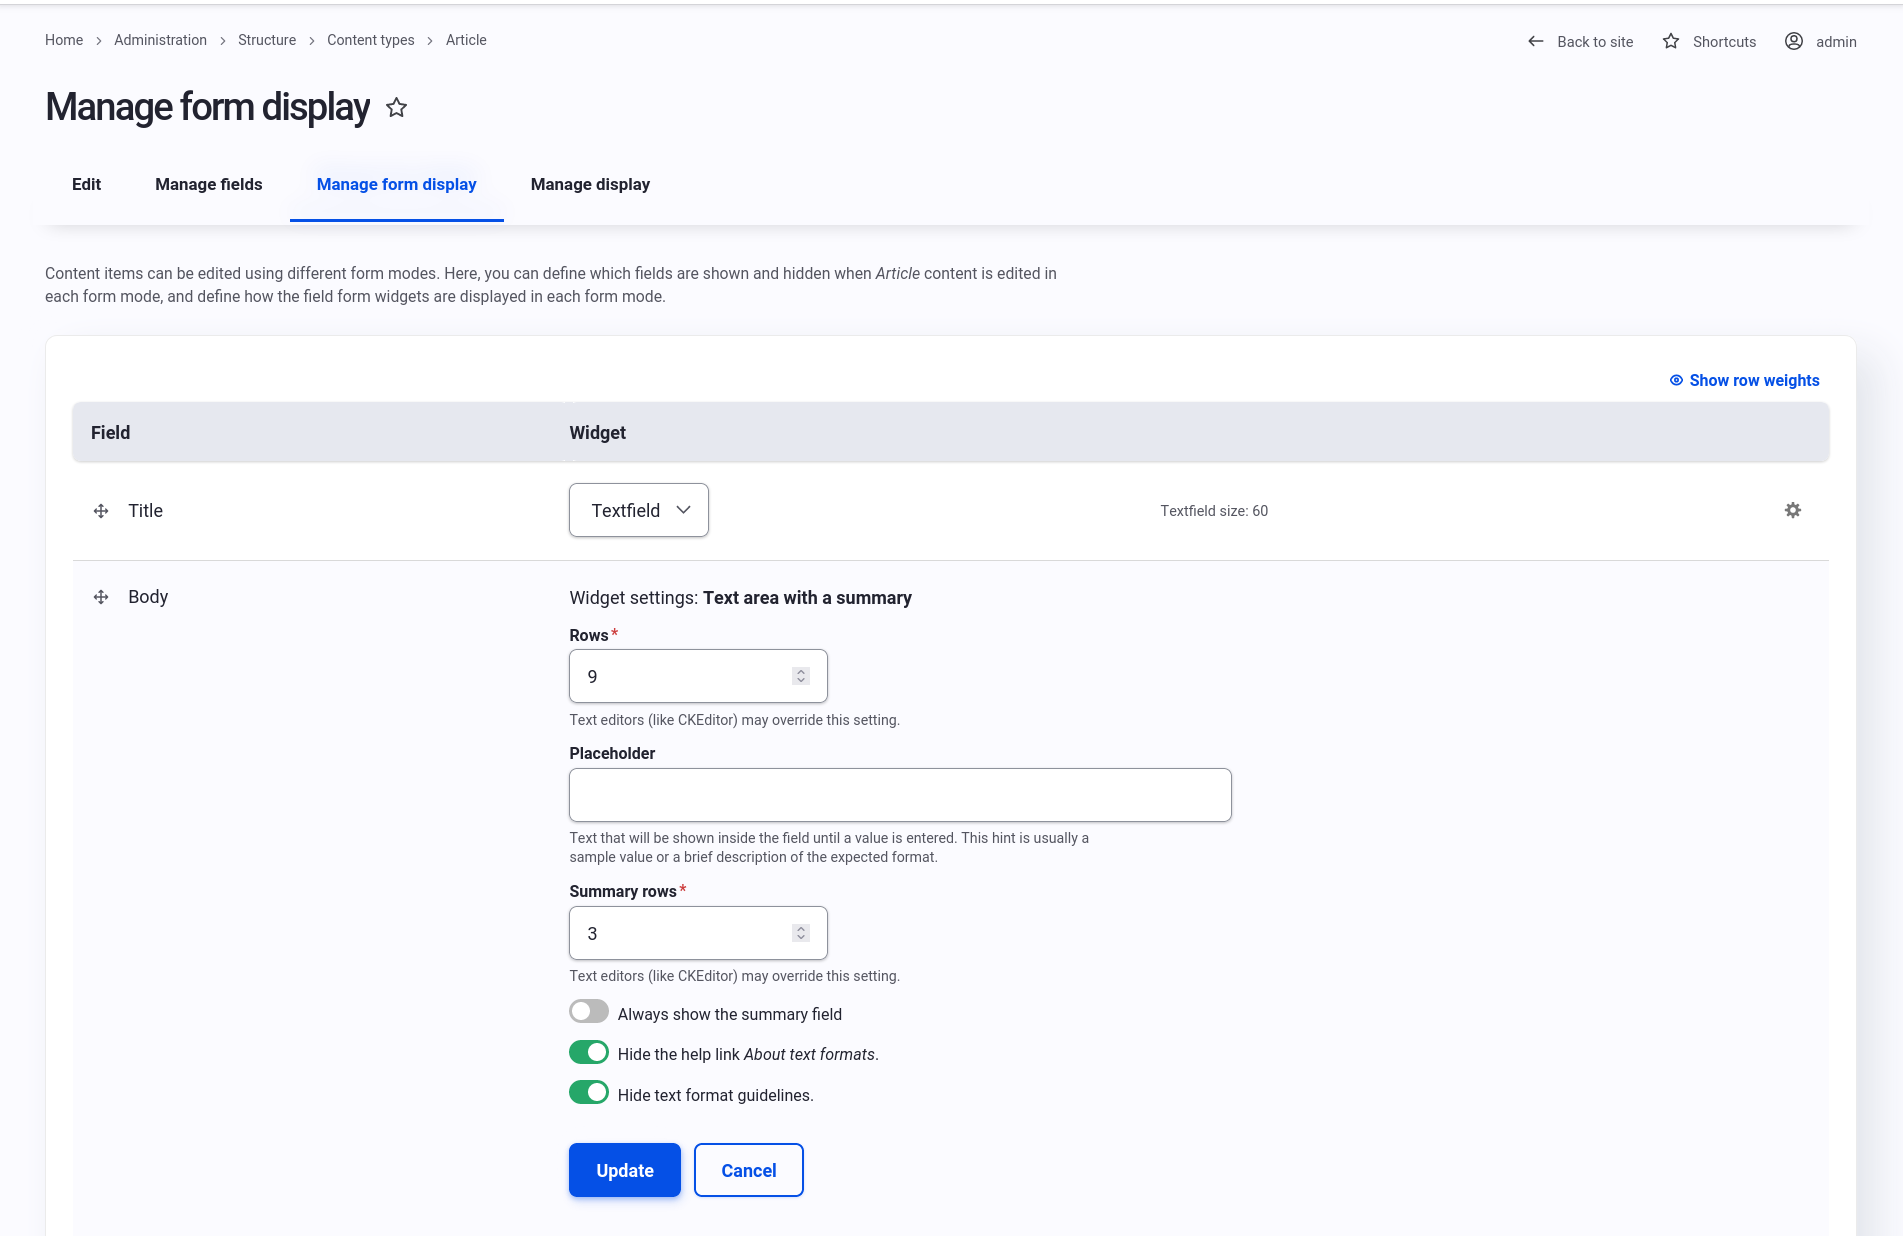Screen dimensions: 1903x1236
Task: Enable Always show the summary field toggle
Action: click(x=589, y=1012)
